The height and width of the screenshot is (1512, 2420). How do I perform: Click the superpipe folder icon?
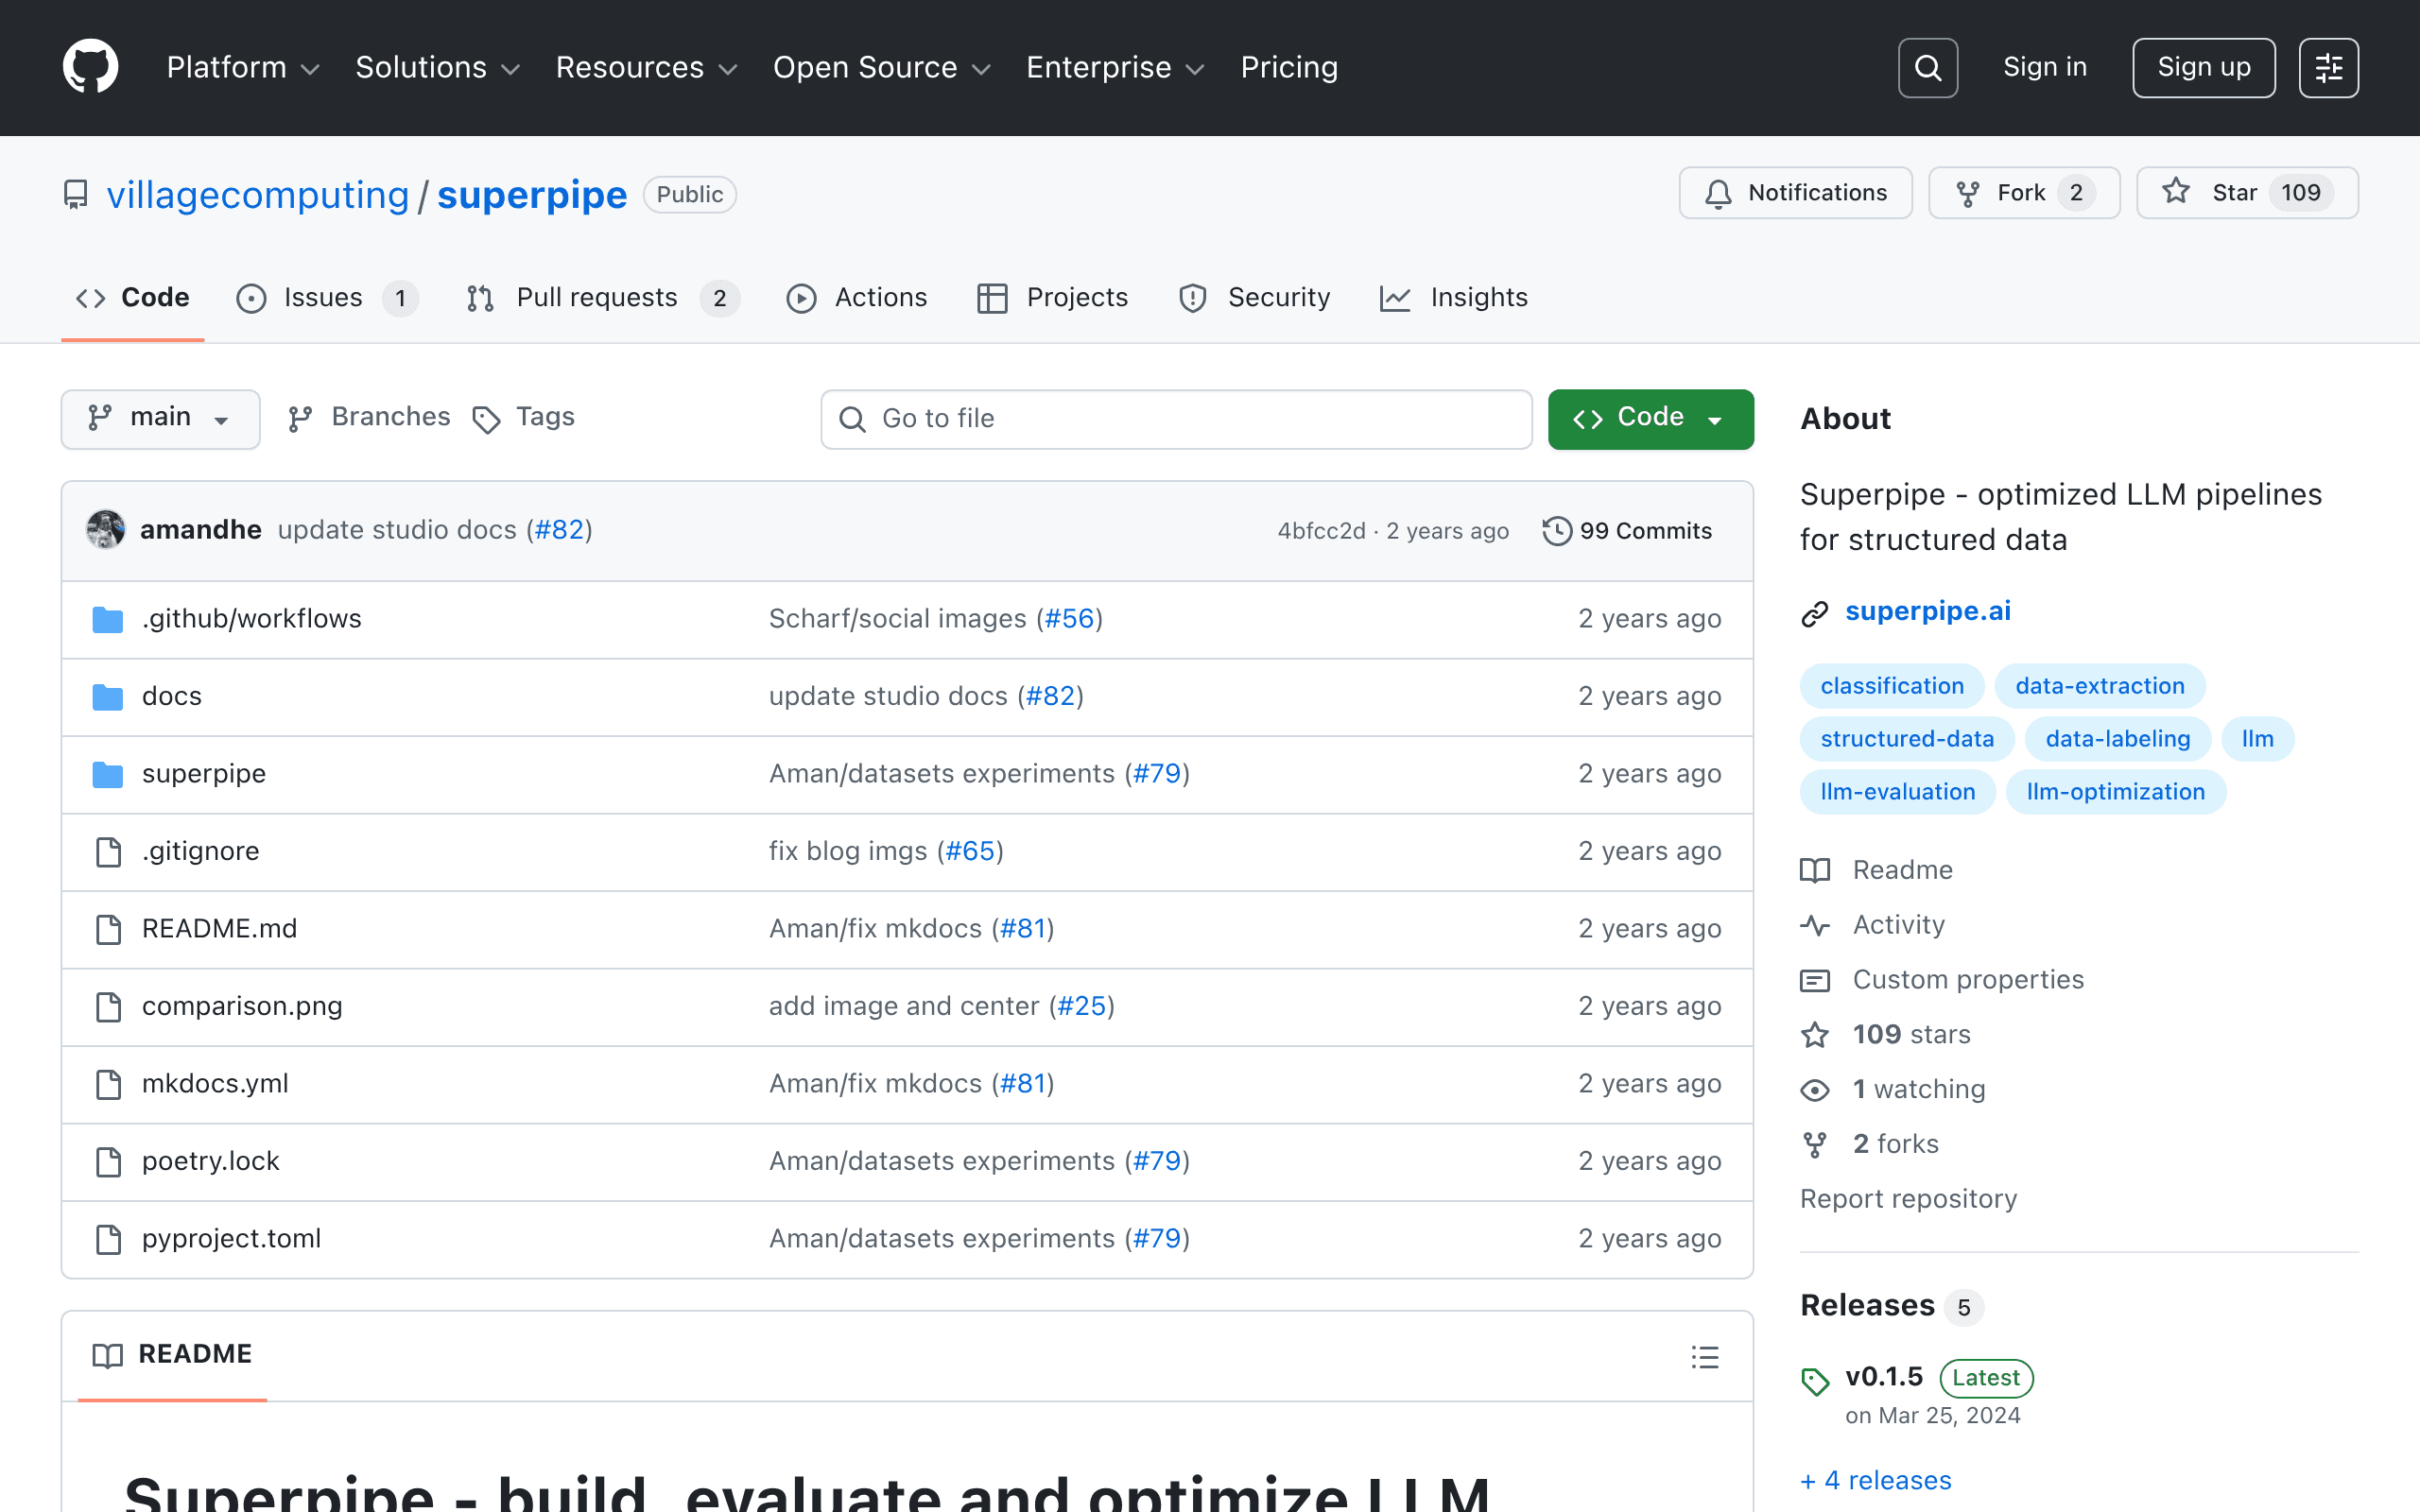pyautogui.click(x=107, y=774)
